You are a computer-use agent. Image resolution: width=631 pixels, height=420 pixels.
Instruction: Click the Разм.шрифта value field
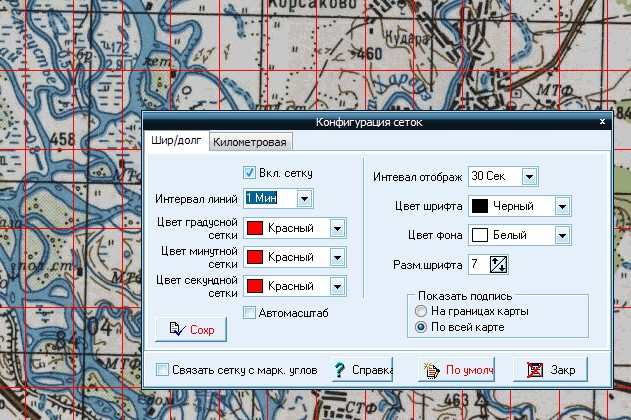[x=477, y=264]
